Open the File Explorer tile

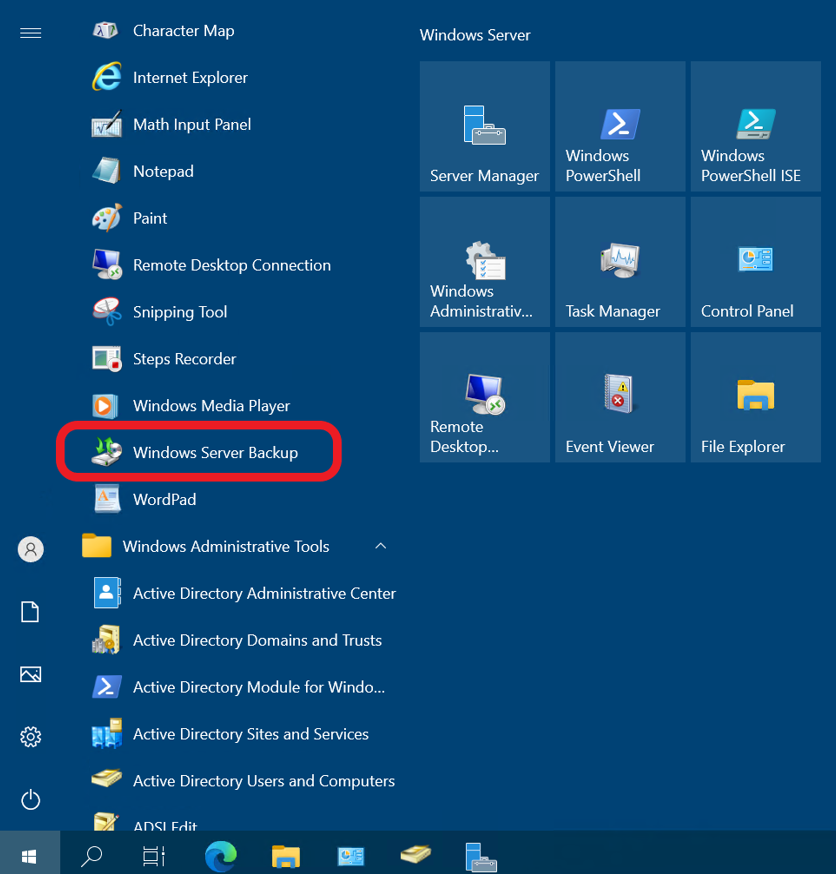coord(755,397)
